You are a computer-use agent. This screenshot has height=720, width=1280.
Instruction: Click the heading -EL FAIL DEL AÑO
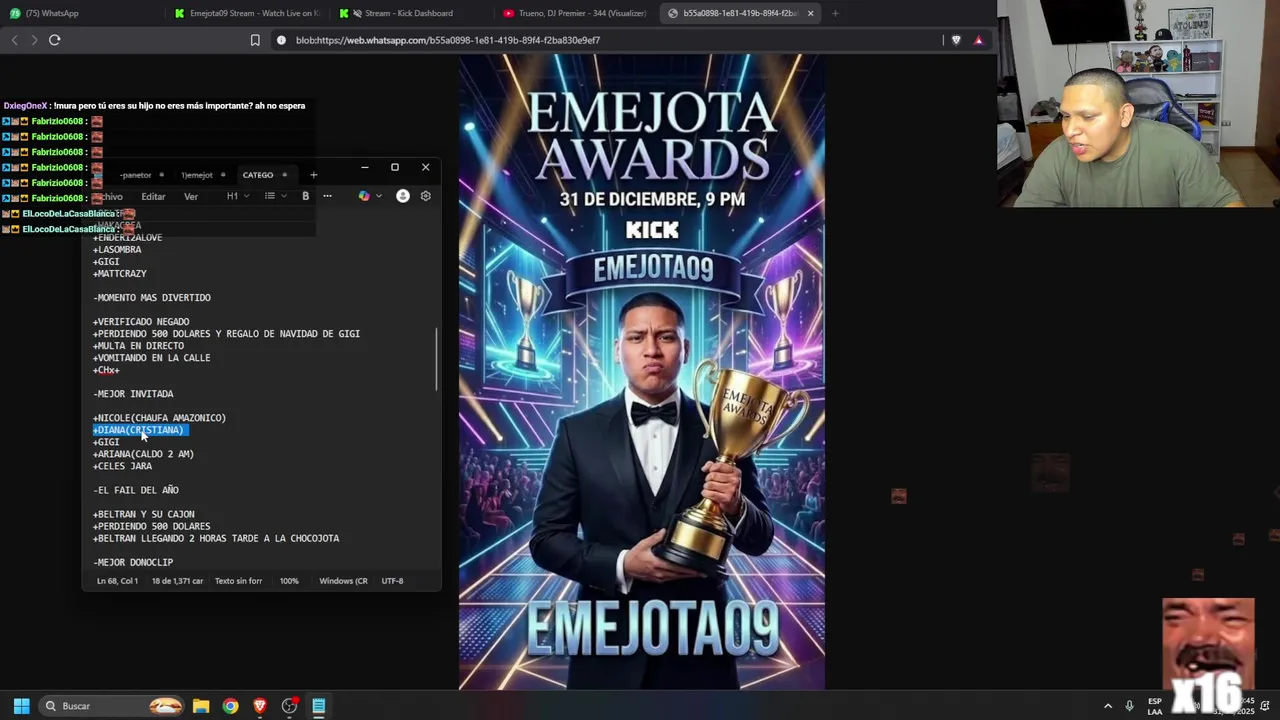click(136, 490)
